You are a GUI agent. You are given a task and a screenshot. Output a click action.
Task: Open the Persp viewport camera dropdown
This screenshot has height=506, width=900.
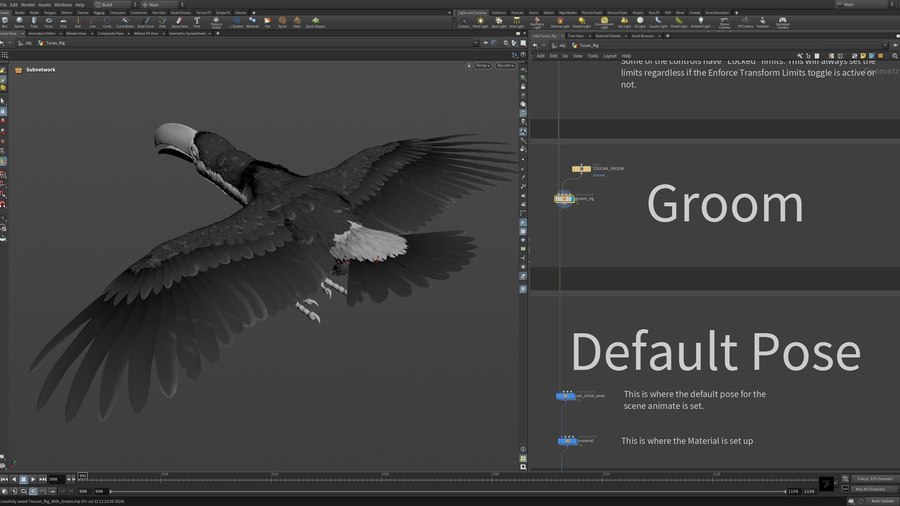pos(482,65)
